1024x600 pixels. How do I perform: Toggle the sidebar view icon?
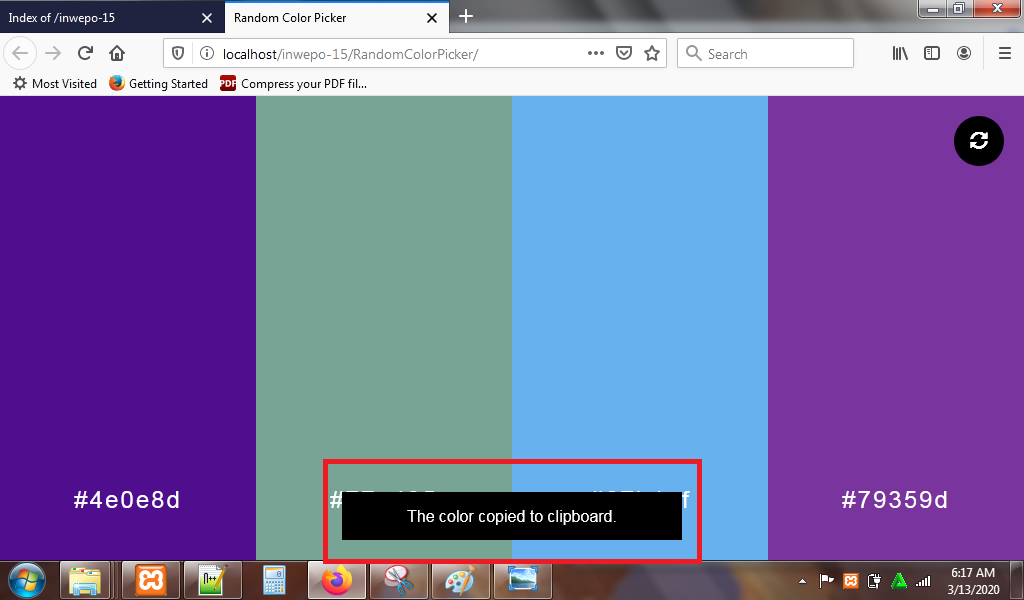coord(932,54)
